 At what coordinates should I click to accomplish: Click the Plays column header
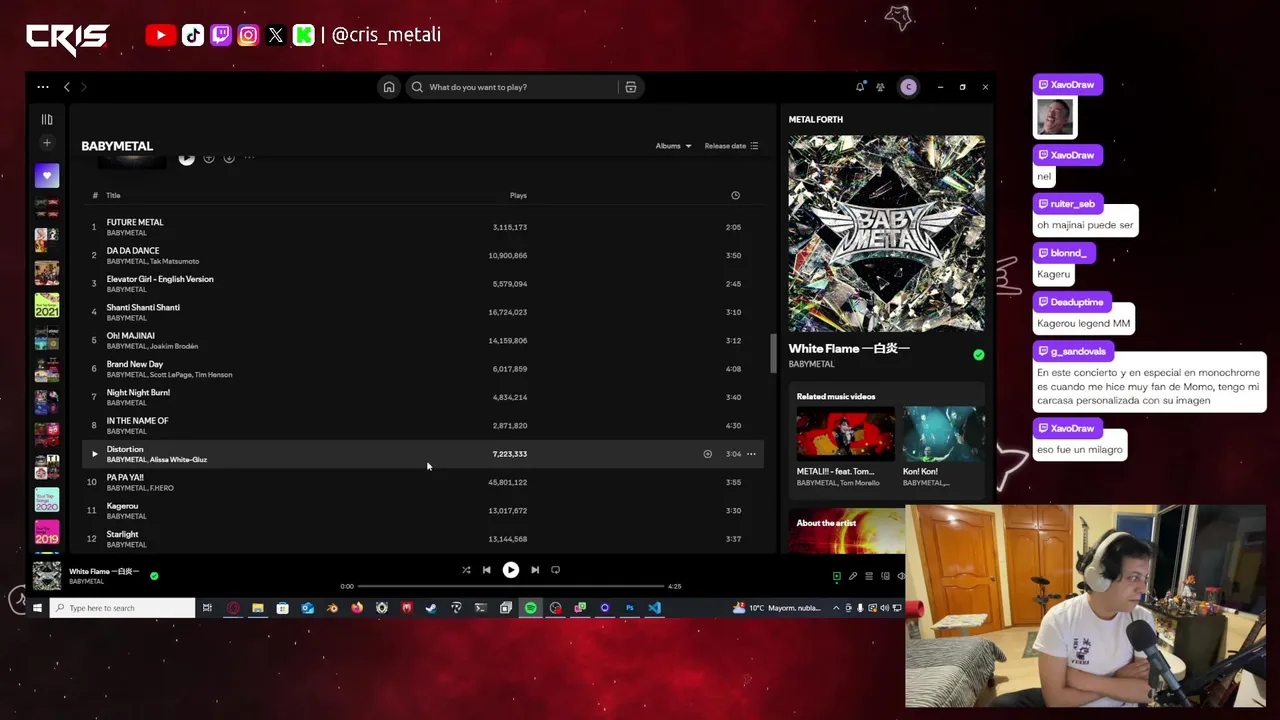click(x=518, y=195)
